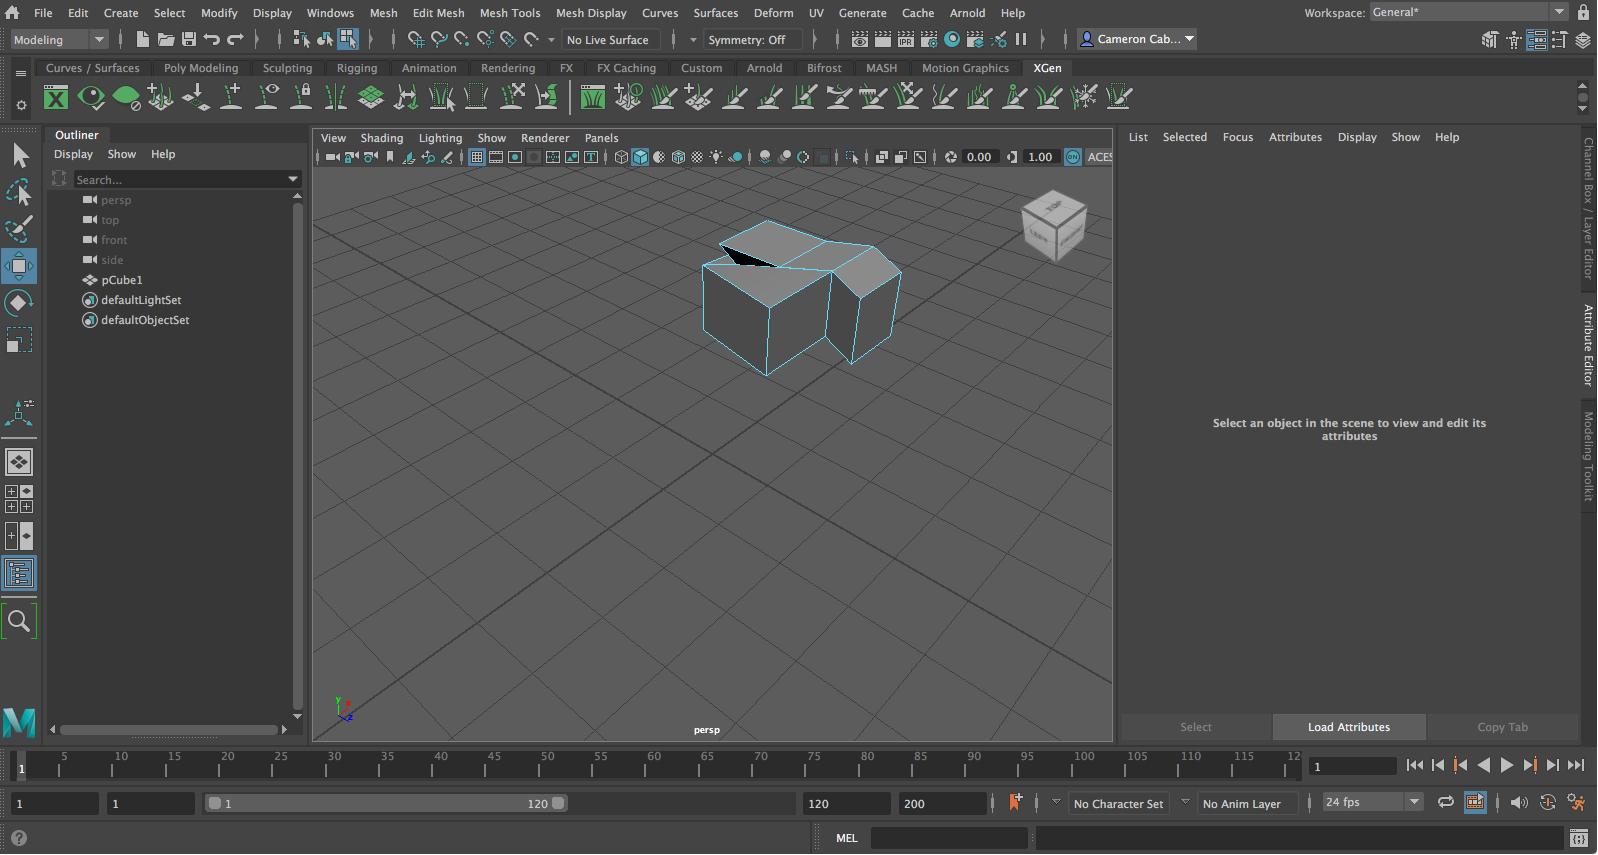Viewport: 1598px width, 855px height.
Task: Expand the Cameron Cab account dropdown
Action: pyautogui.click(x=1137, y=39)
